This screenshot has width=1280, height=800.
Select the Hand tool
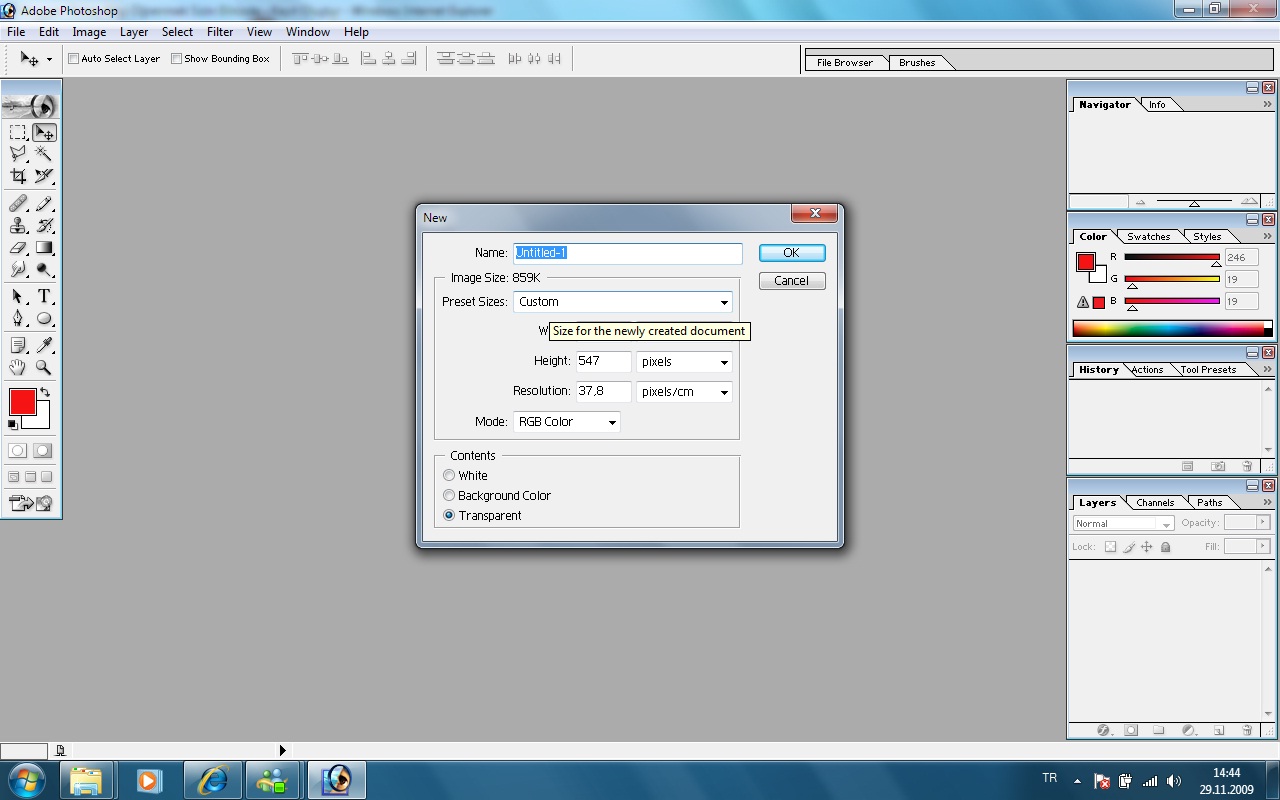point(18,367)
